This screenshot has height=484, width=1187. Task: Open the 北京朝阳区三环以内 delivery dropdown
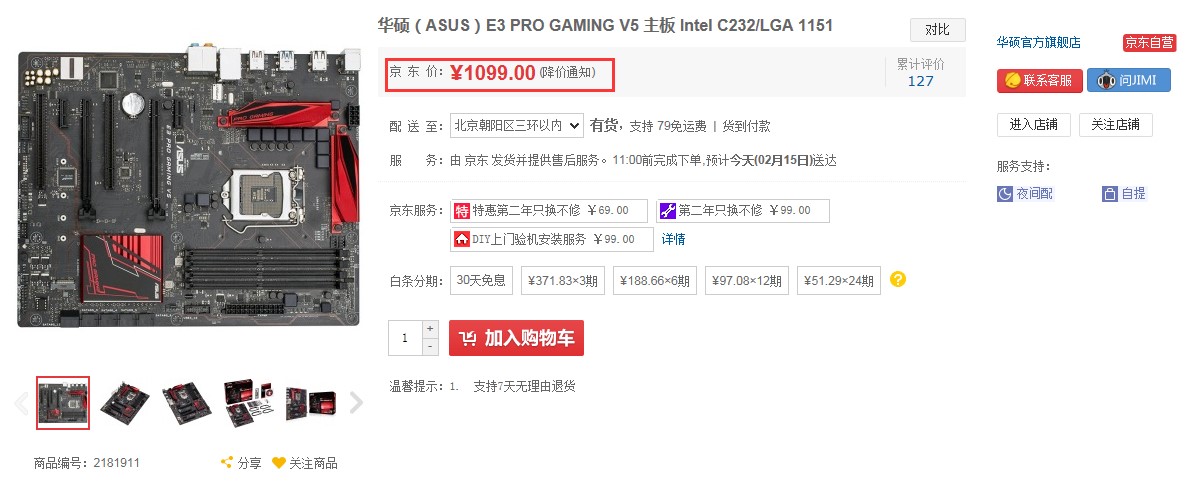pyautogui.click(x=516, y=126)
